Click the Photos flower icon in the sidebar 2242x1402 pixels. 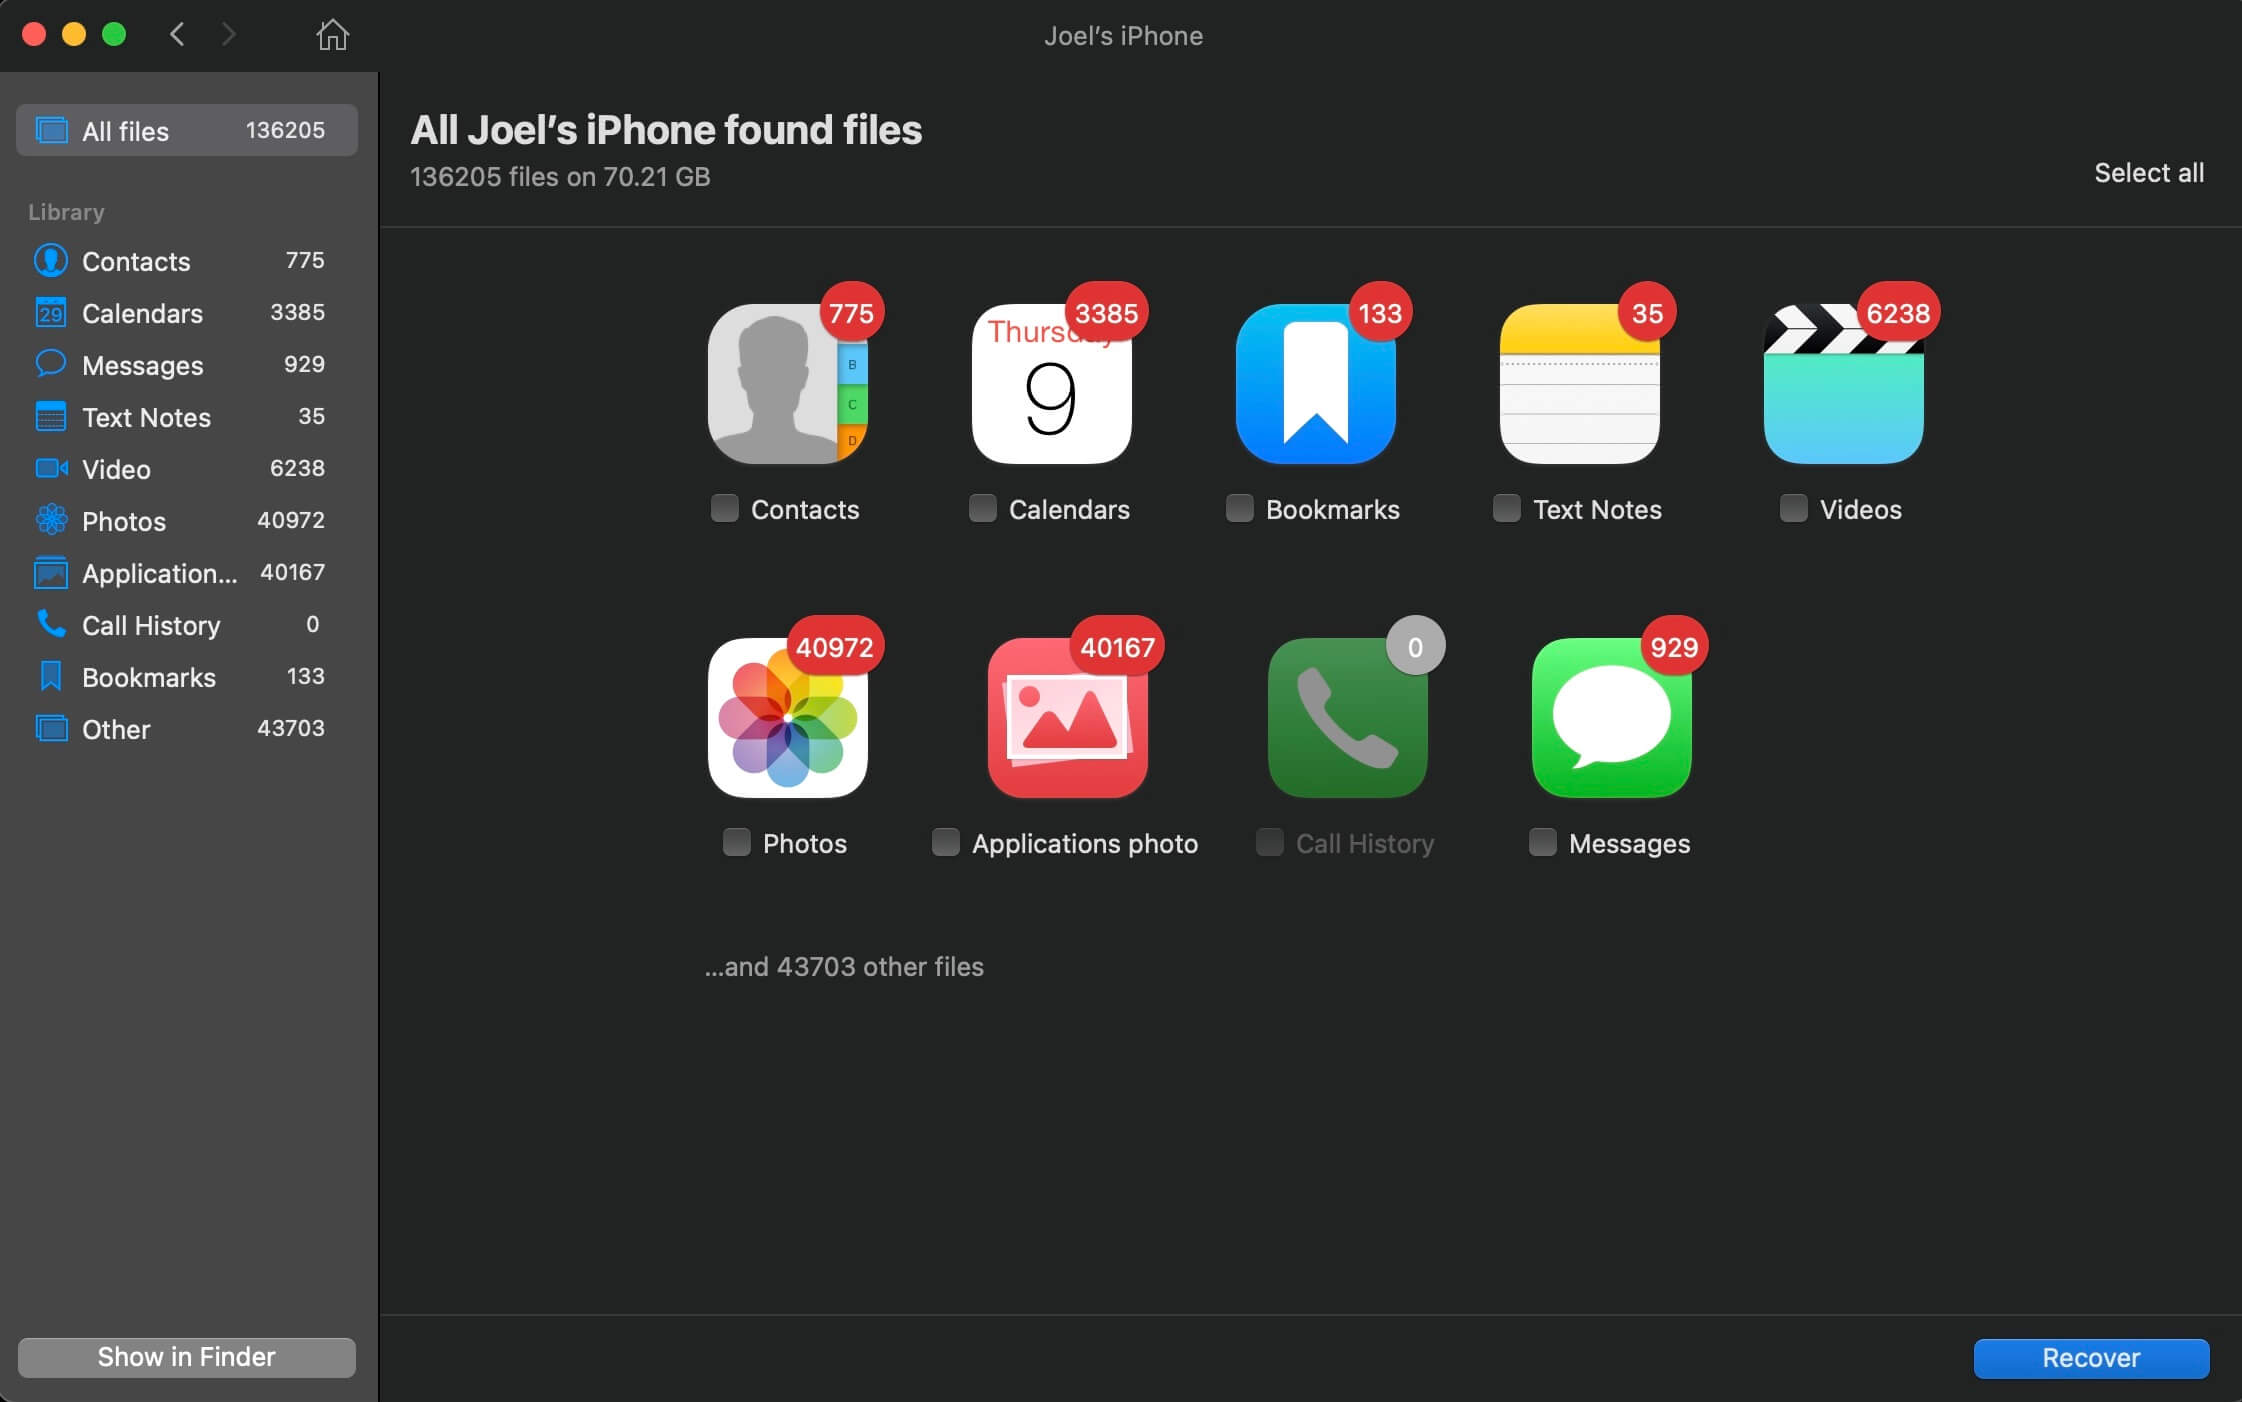[51, 520]
